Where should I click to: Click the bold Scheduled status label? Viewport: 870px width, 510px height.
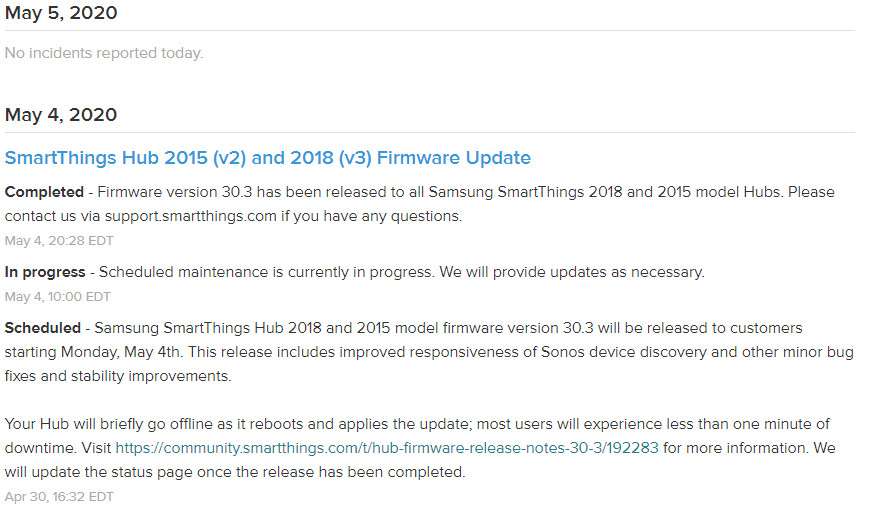tap(43, 328)
